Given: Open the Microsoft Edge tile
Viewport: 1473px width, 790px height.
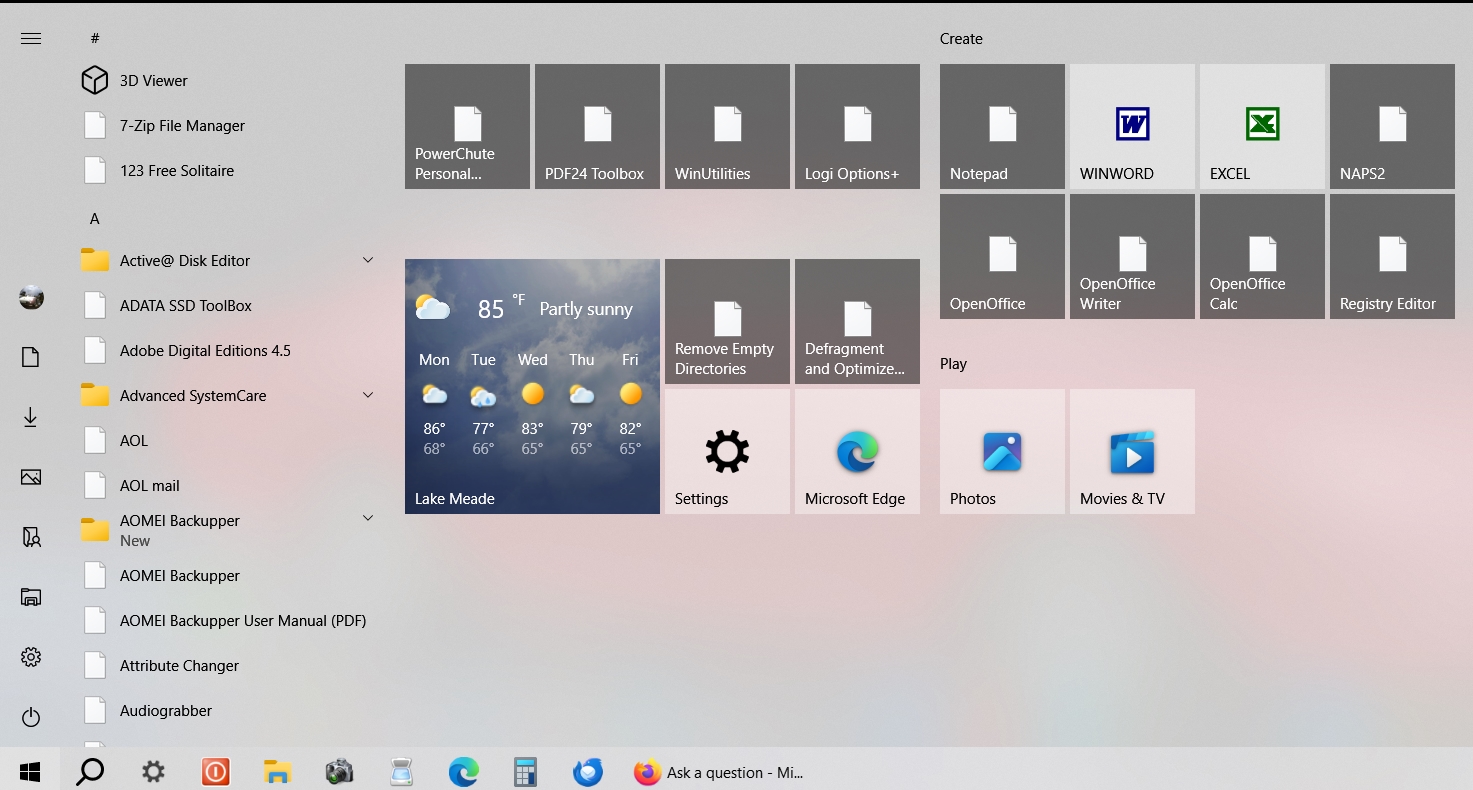Looking at the screenshot, I should [x=857, y=451].
